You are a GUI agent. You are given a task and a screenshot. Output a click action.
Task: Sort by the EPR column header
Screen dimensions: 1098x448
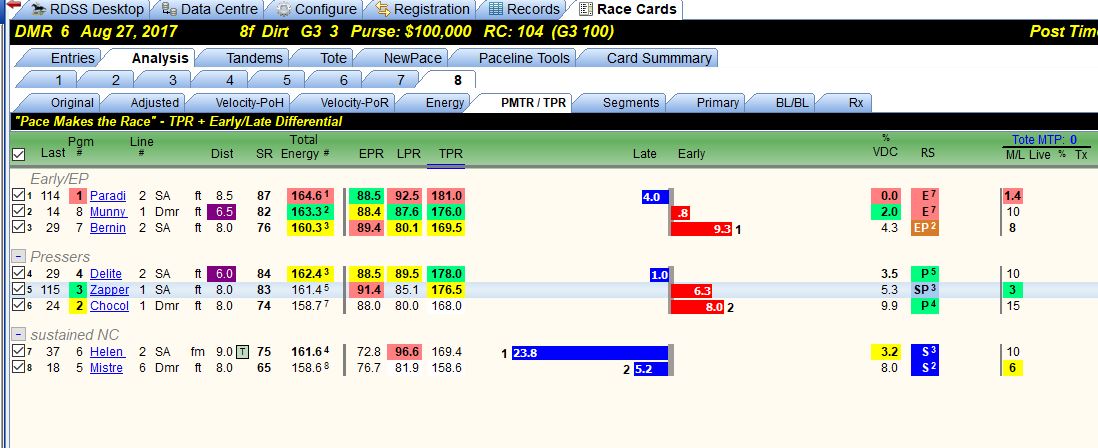click(x=371, y=154)
